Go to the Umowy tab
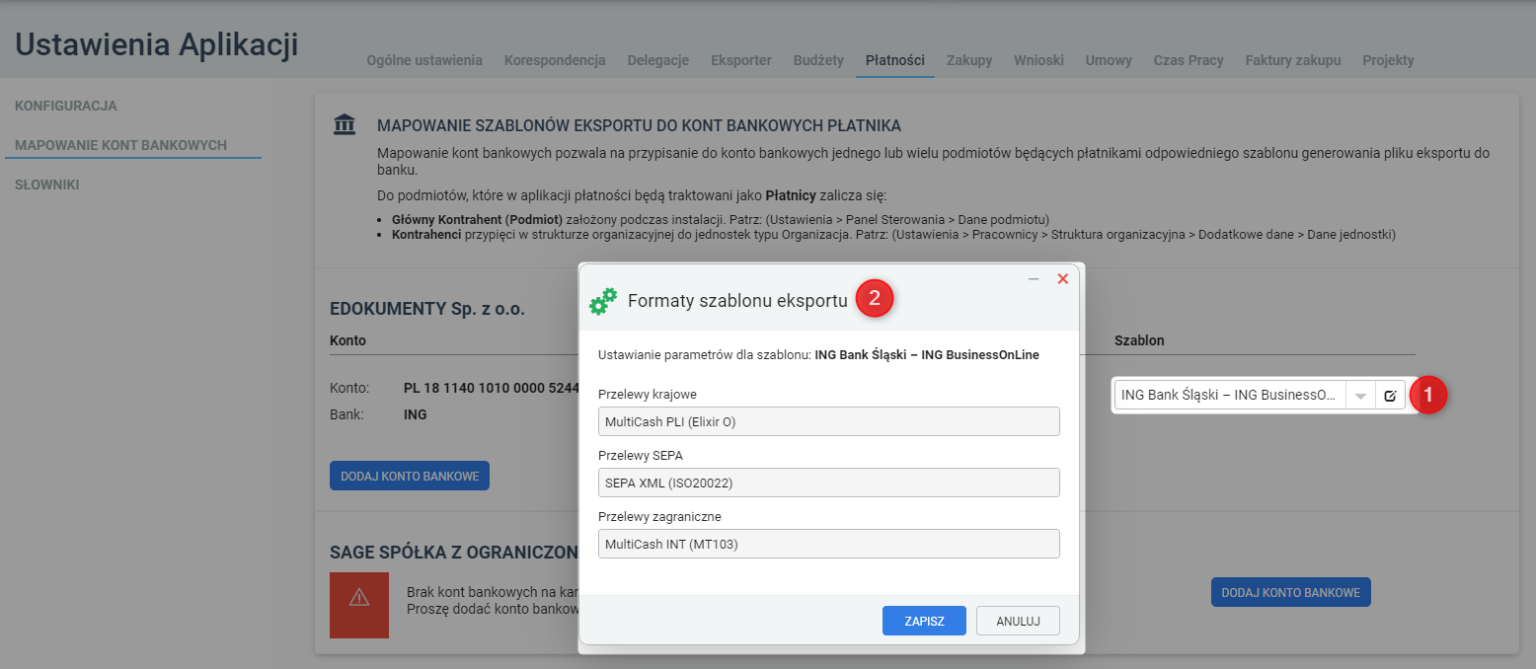Viewport: 1536px width, 669px height. point(1109,60)
